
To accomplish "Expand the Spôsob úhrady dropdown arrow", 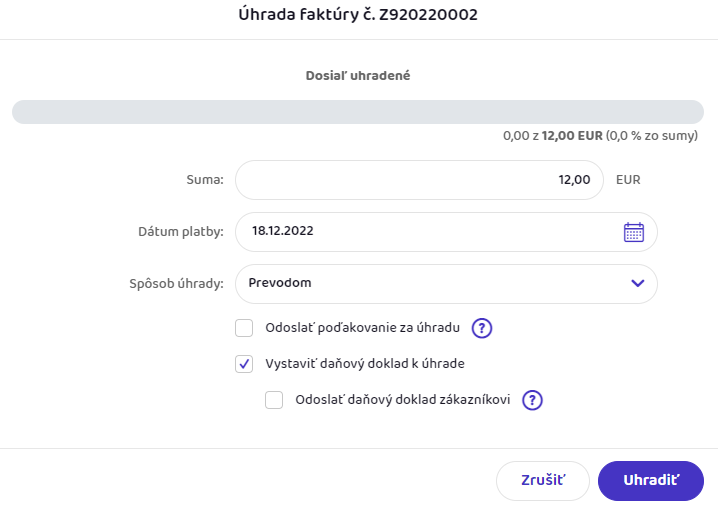I will point(638,284).
